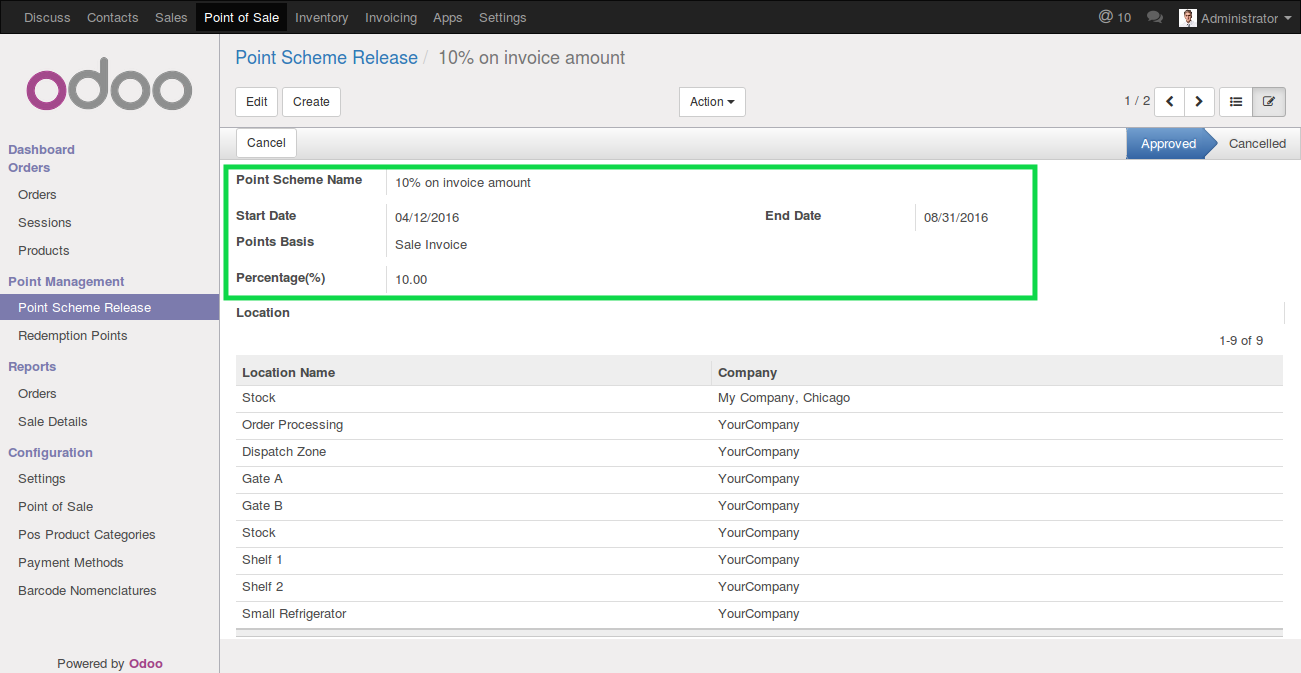Select the Approved status stage

[x=1168, y=144]
